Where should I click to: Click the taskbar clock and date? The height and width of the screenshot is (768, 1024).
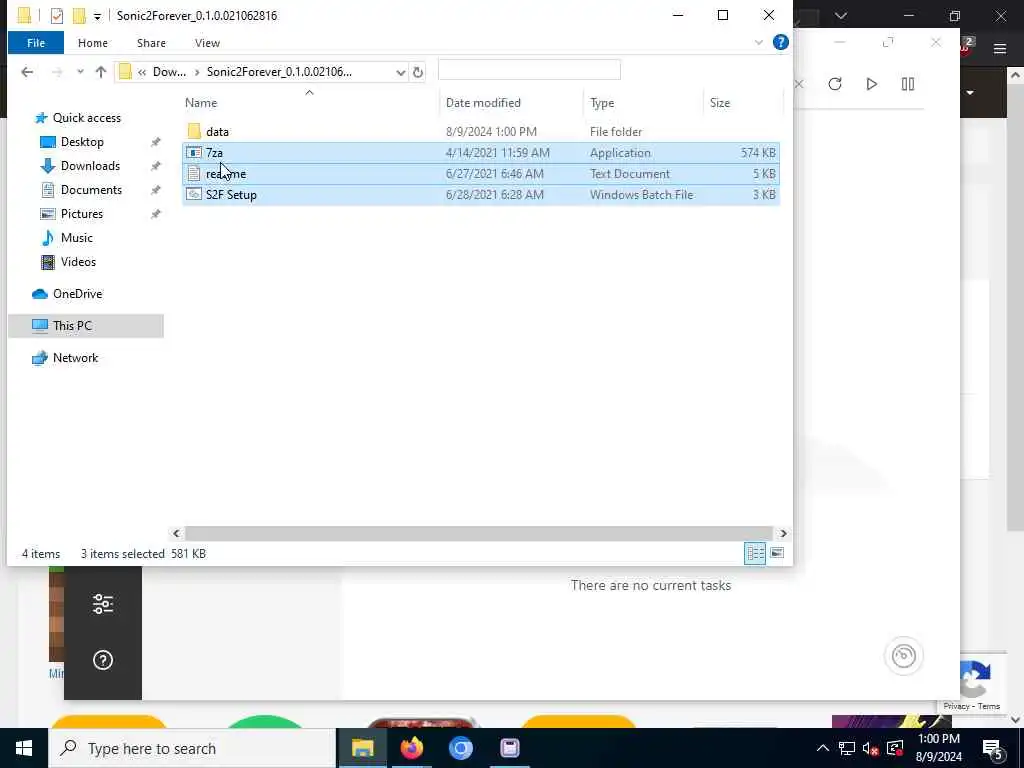(938, 748)
